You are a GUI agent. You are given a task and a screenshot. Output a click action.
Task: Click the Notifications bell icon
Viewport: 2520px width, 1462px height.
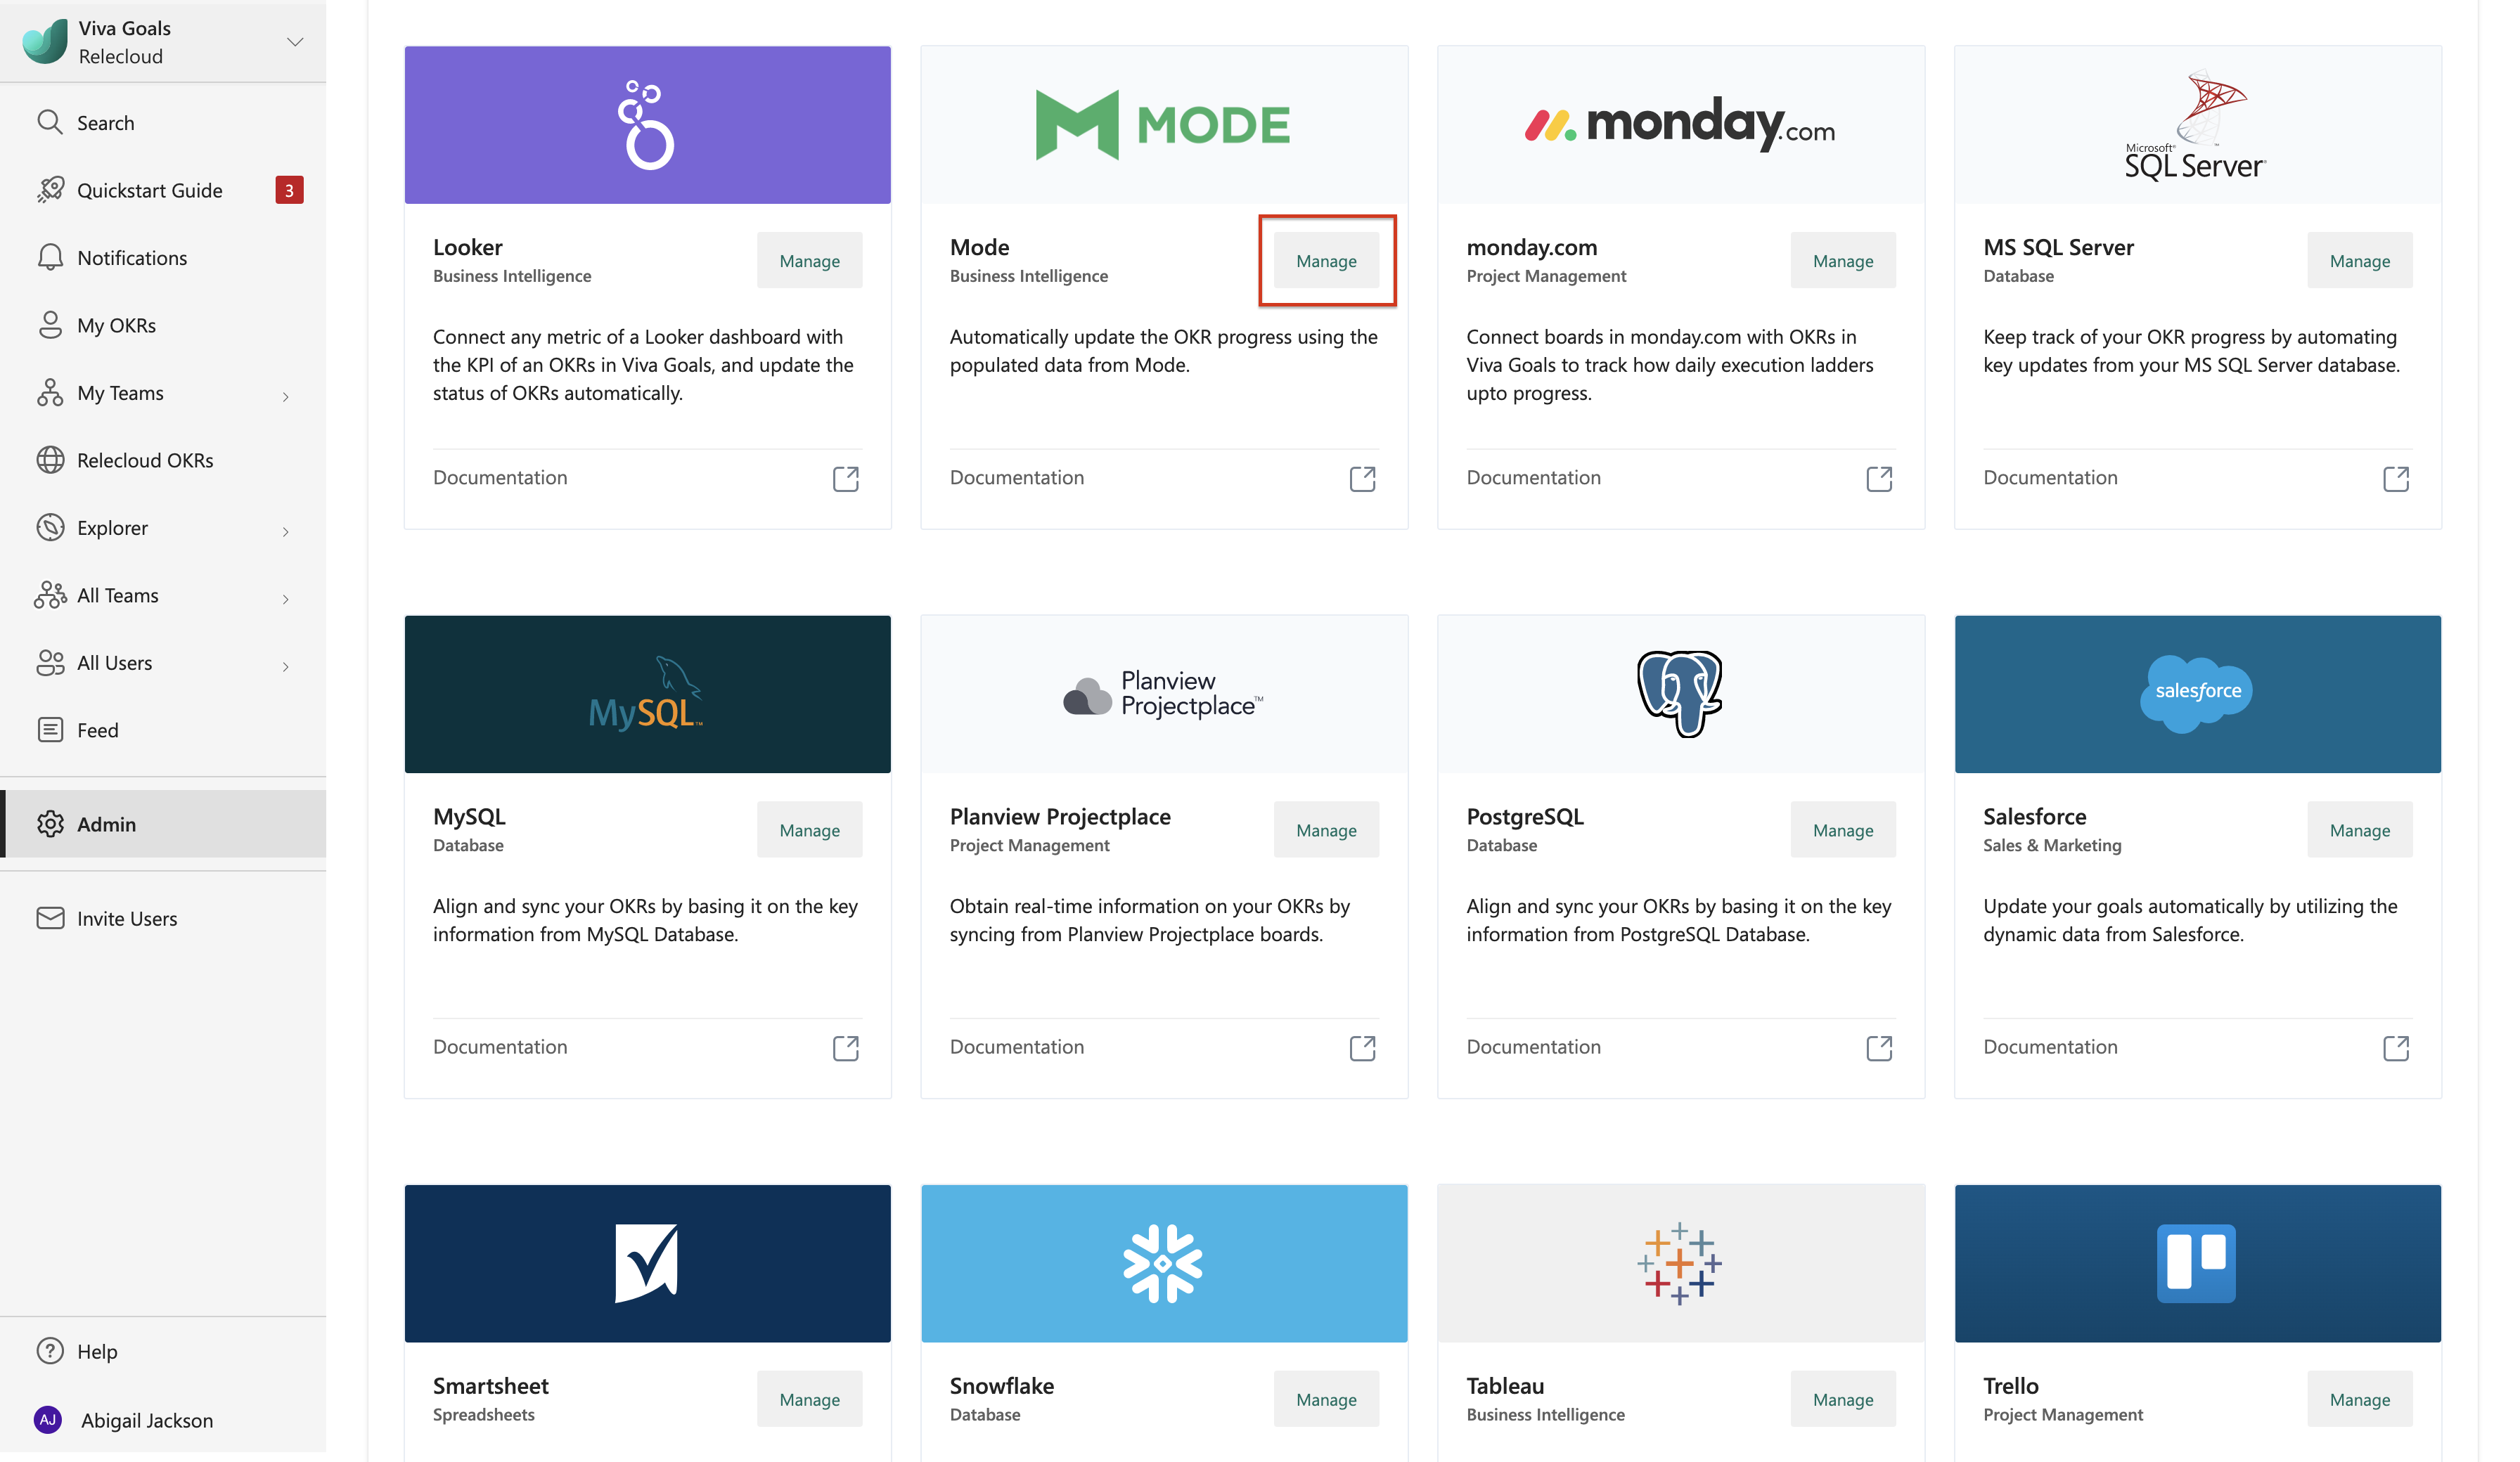[49, 257]
